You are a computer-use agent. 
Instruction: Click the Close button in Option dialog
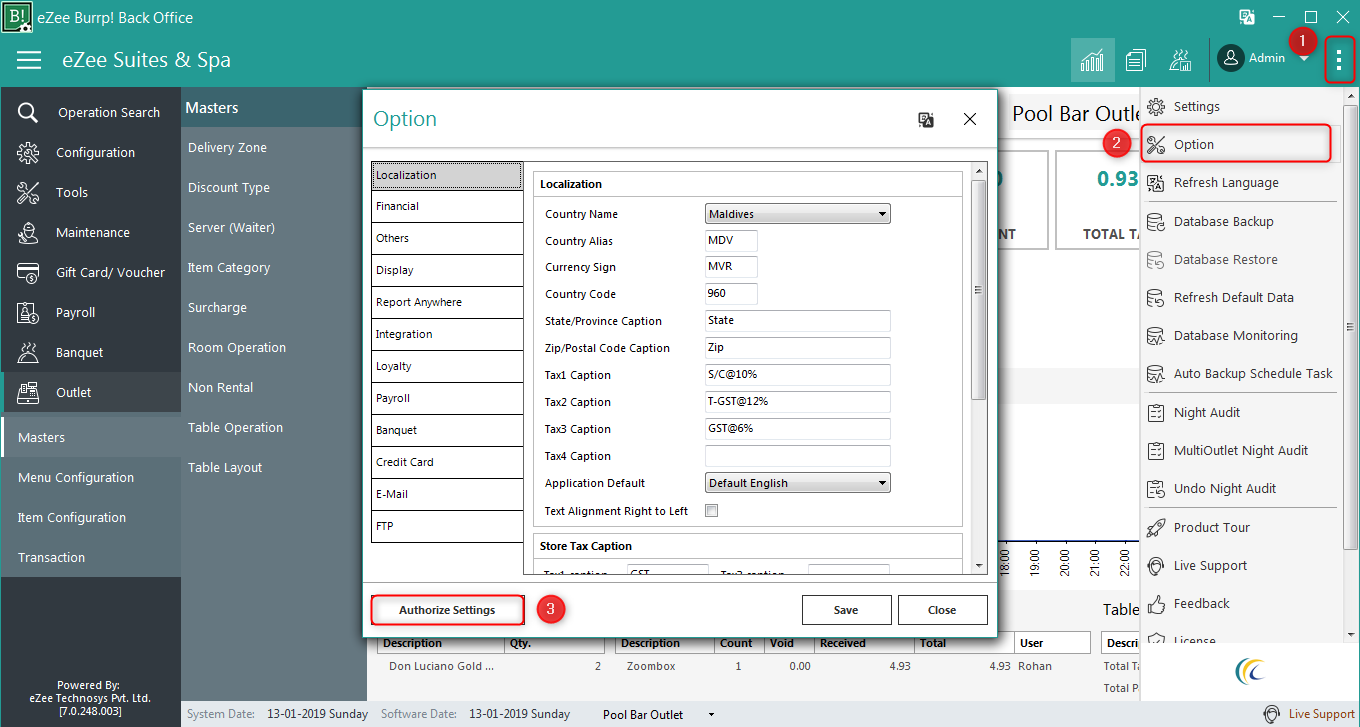(942, 610)
